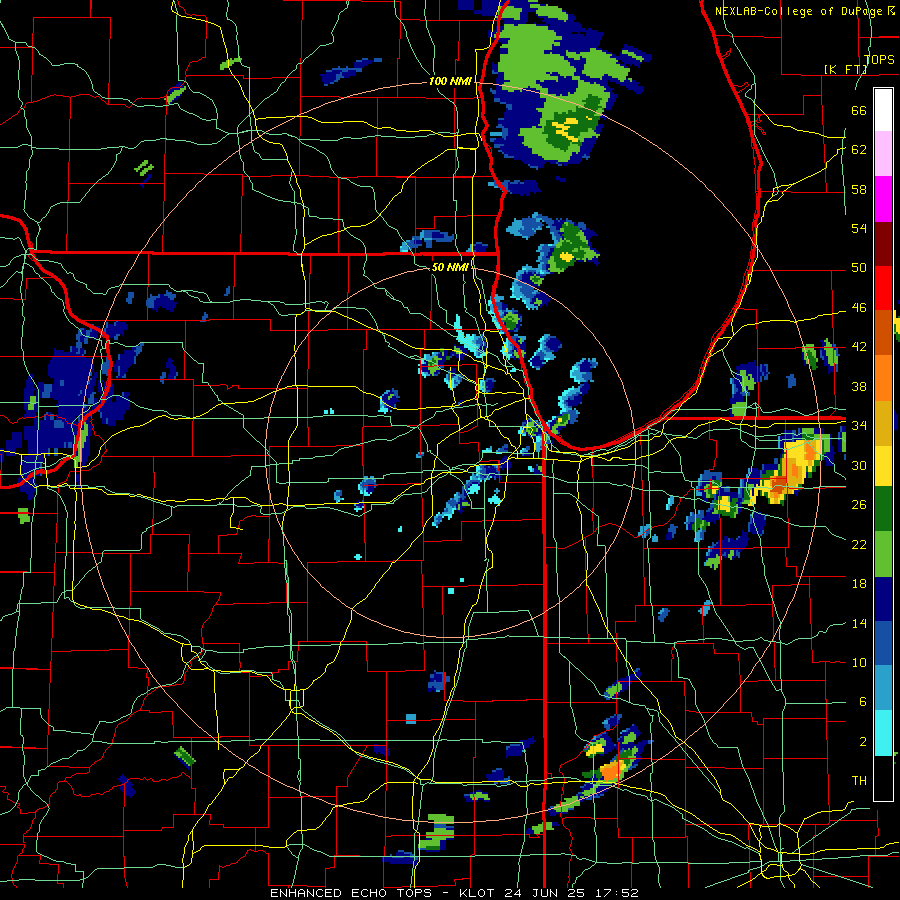Click the legend value "58"
Viewport: 900px width, 900px height.
pos(859,189)
